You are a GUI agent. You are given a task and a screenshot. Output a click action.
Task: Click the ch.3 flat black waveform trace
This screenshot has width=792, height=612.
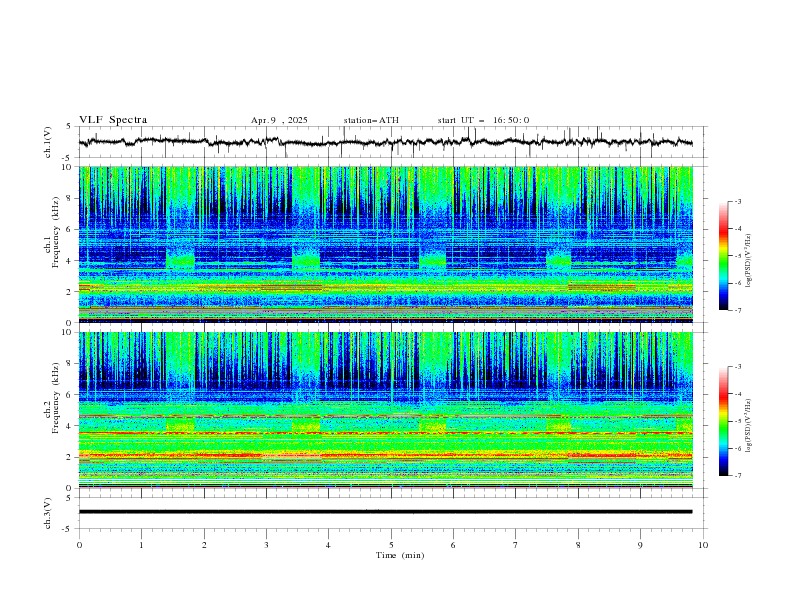tap(385, 512)
